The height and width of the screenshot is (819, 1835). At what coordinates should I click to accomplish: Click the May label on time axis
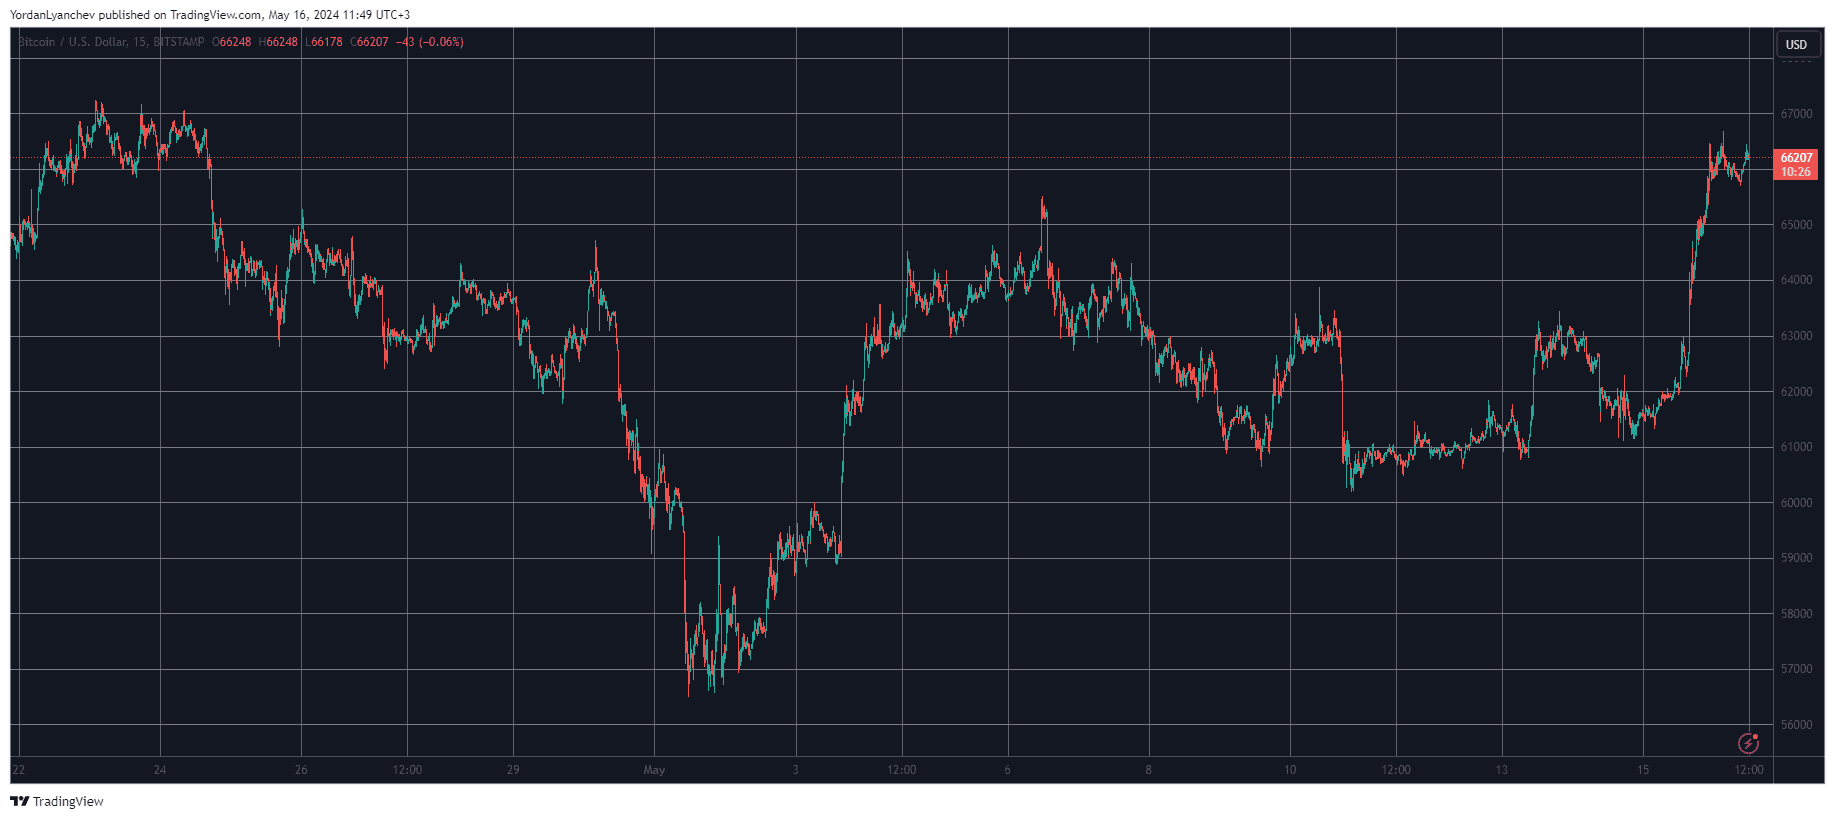click(x=654, y=770)
